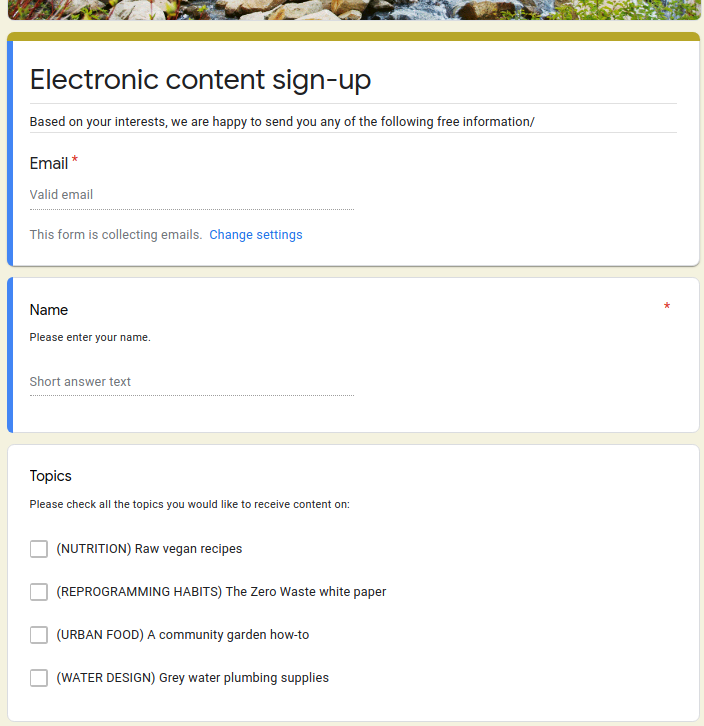Viewport: 704px width, 726px height.
Task: Click the 'Please check all the topics' description
Action: tap(189, 504)
